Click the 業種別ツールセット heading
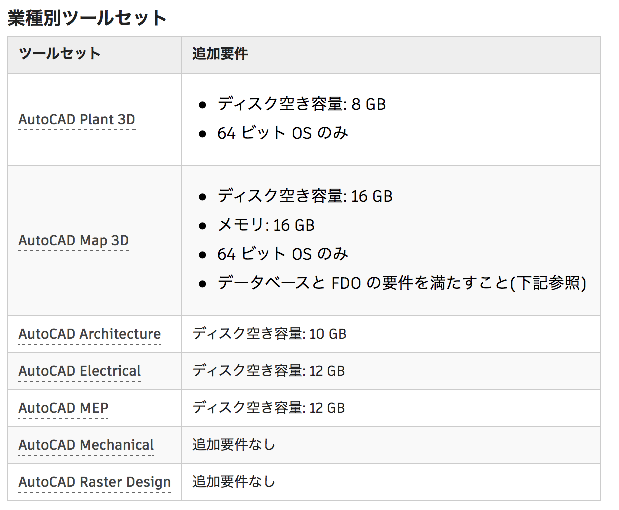The image size is (619, 510). [87, 18]
